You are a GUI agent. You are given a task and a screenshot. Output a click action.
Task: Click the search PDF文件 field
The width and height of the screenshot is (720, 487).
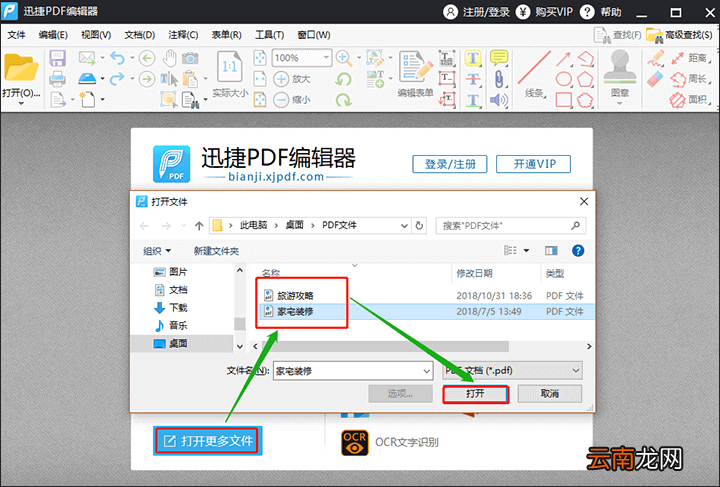[x=510, y=226]
